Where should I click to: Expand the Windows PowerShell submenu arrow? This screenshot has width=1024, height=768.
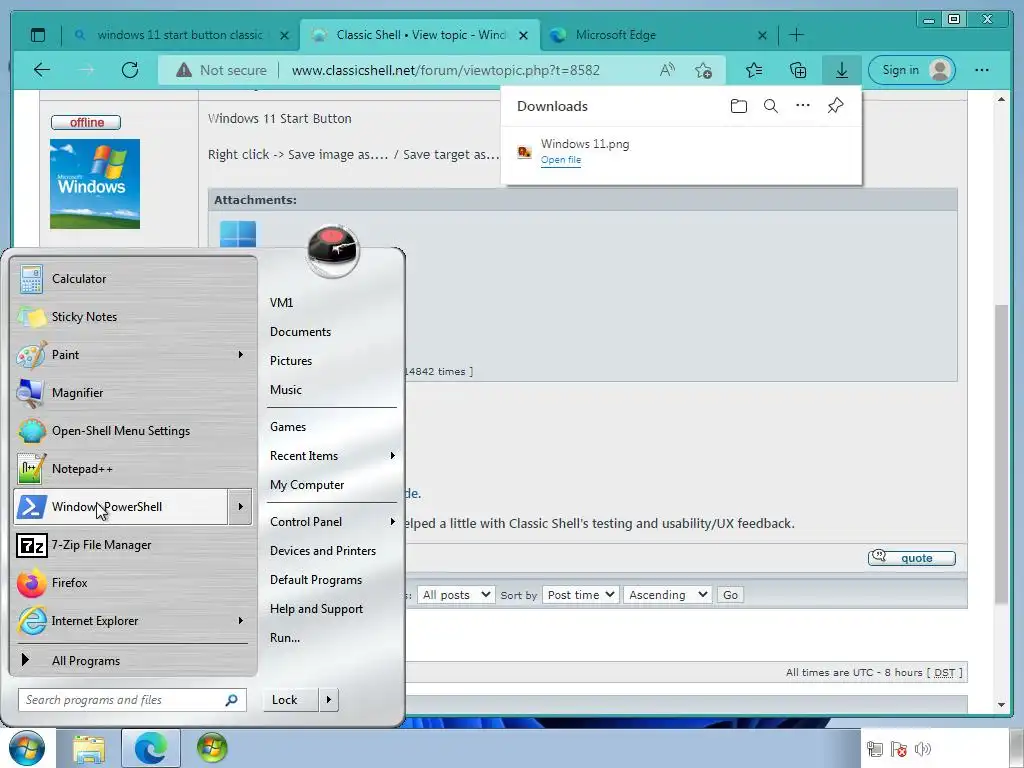[240, 507]
